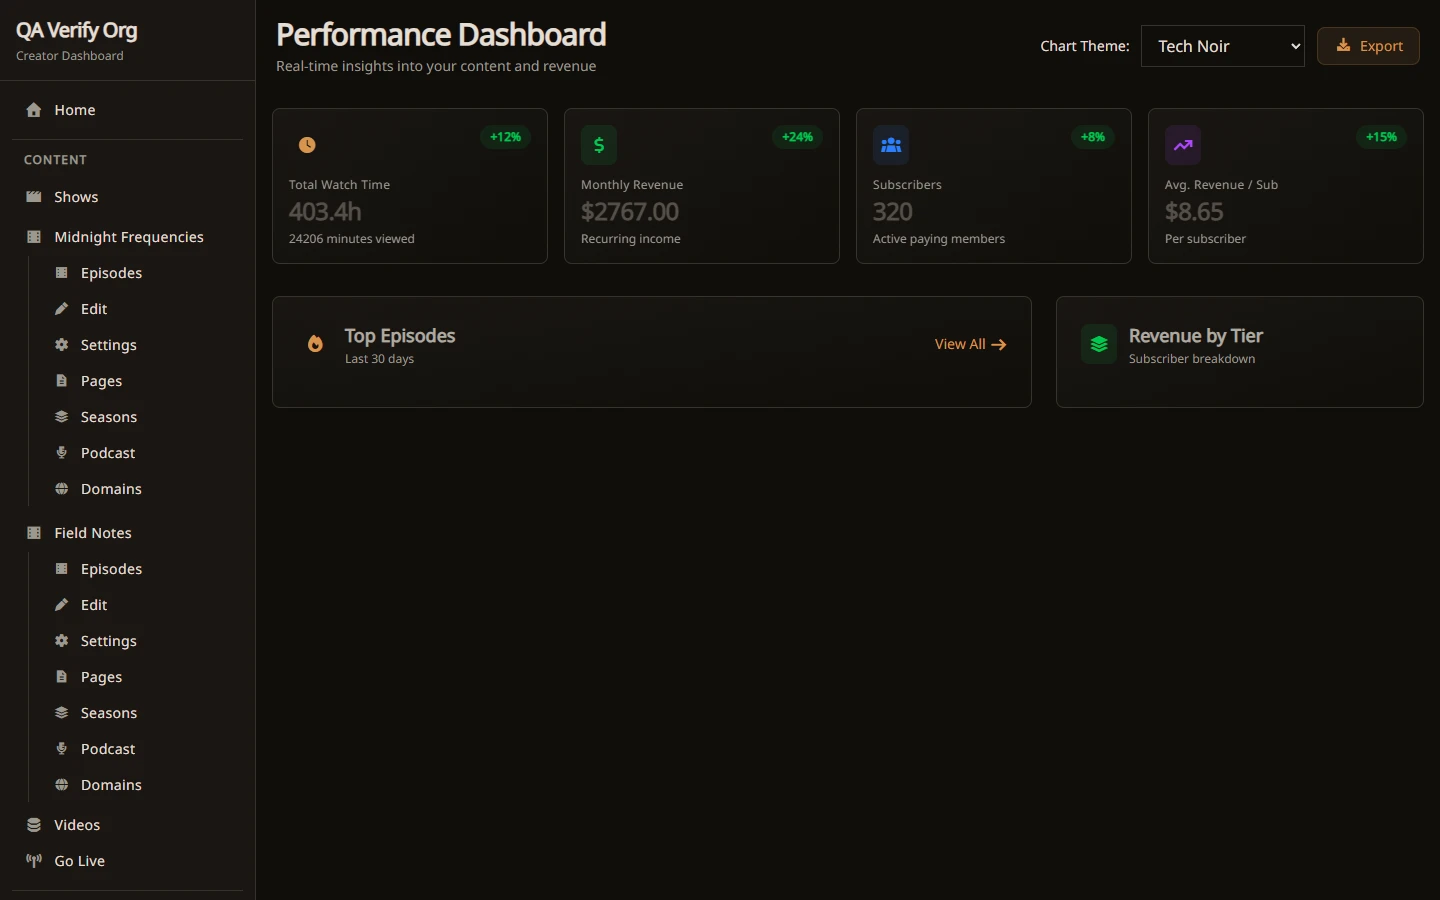Click the Avg. Revenue trend-line icon
Image resolution: width=1440 pixels, height=900 pixels.
coord(1183,145)
